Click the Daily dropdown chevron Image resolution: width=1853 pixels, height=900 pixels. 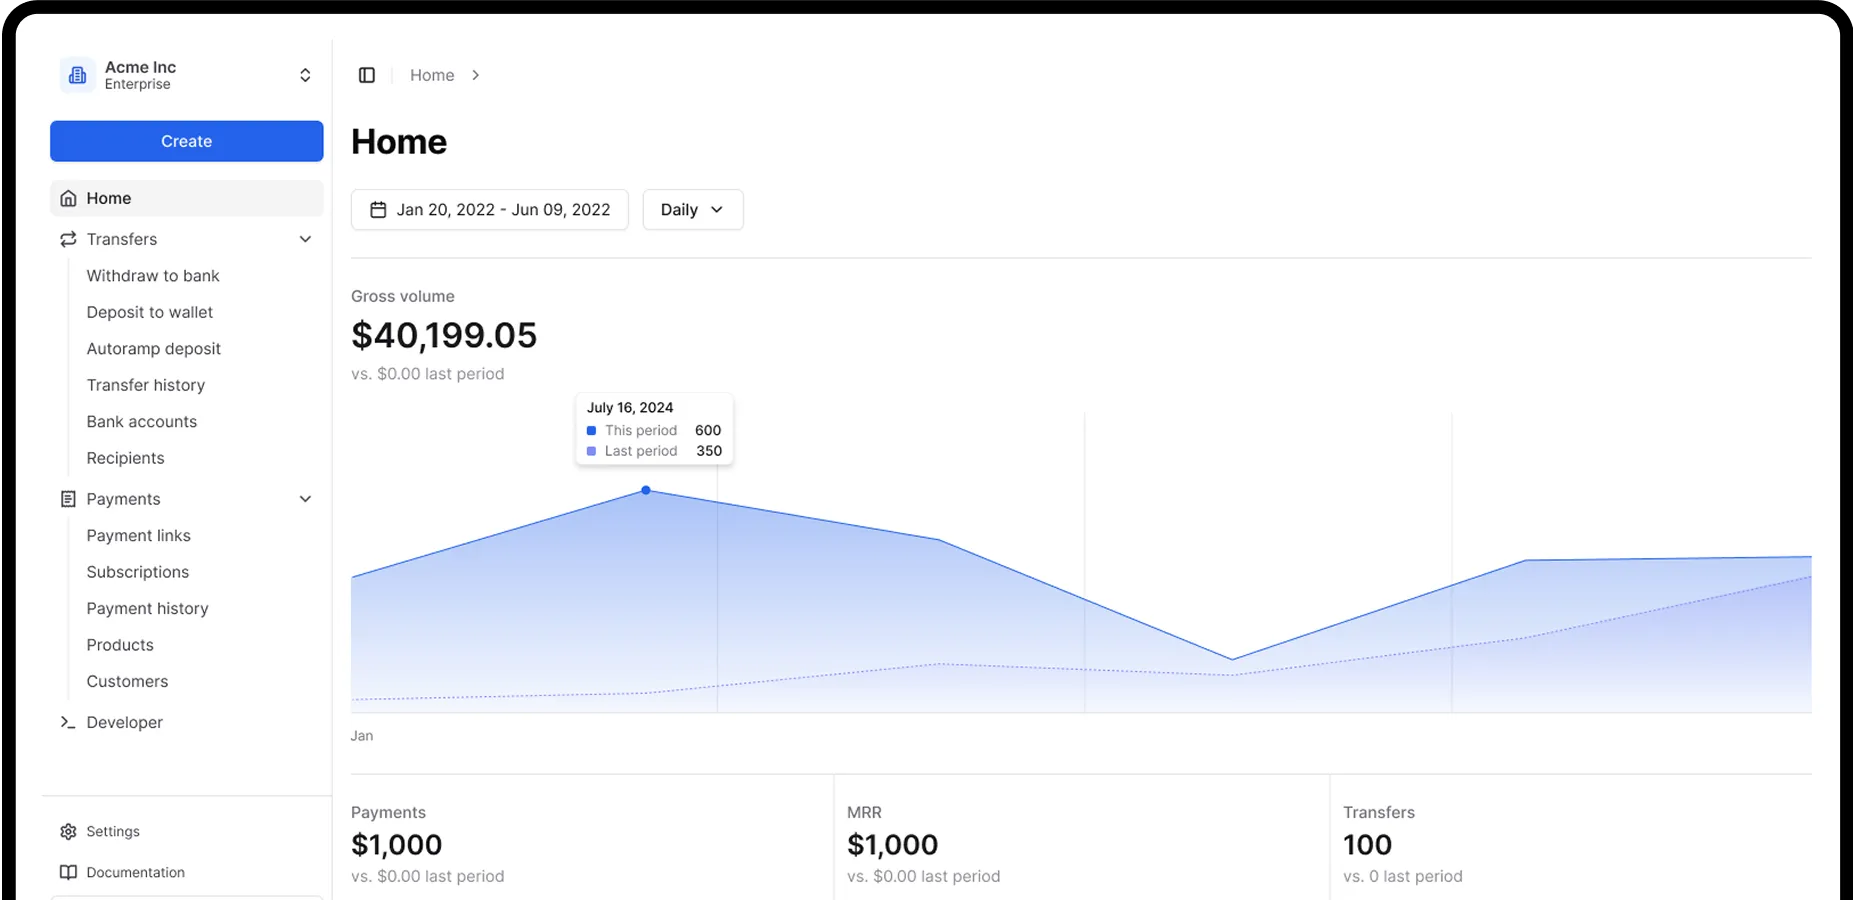tap(717, 210)
